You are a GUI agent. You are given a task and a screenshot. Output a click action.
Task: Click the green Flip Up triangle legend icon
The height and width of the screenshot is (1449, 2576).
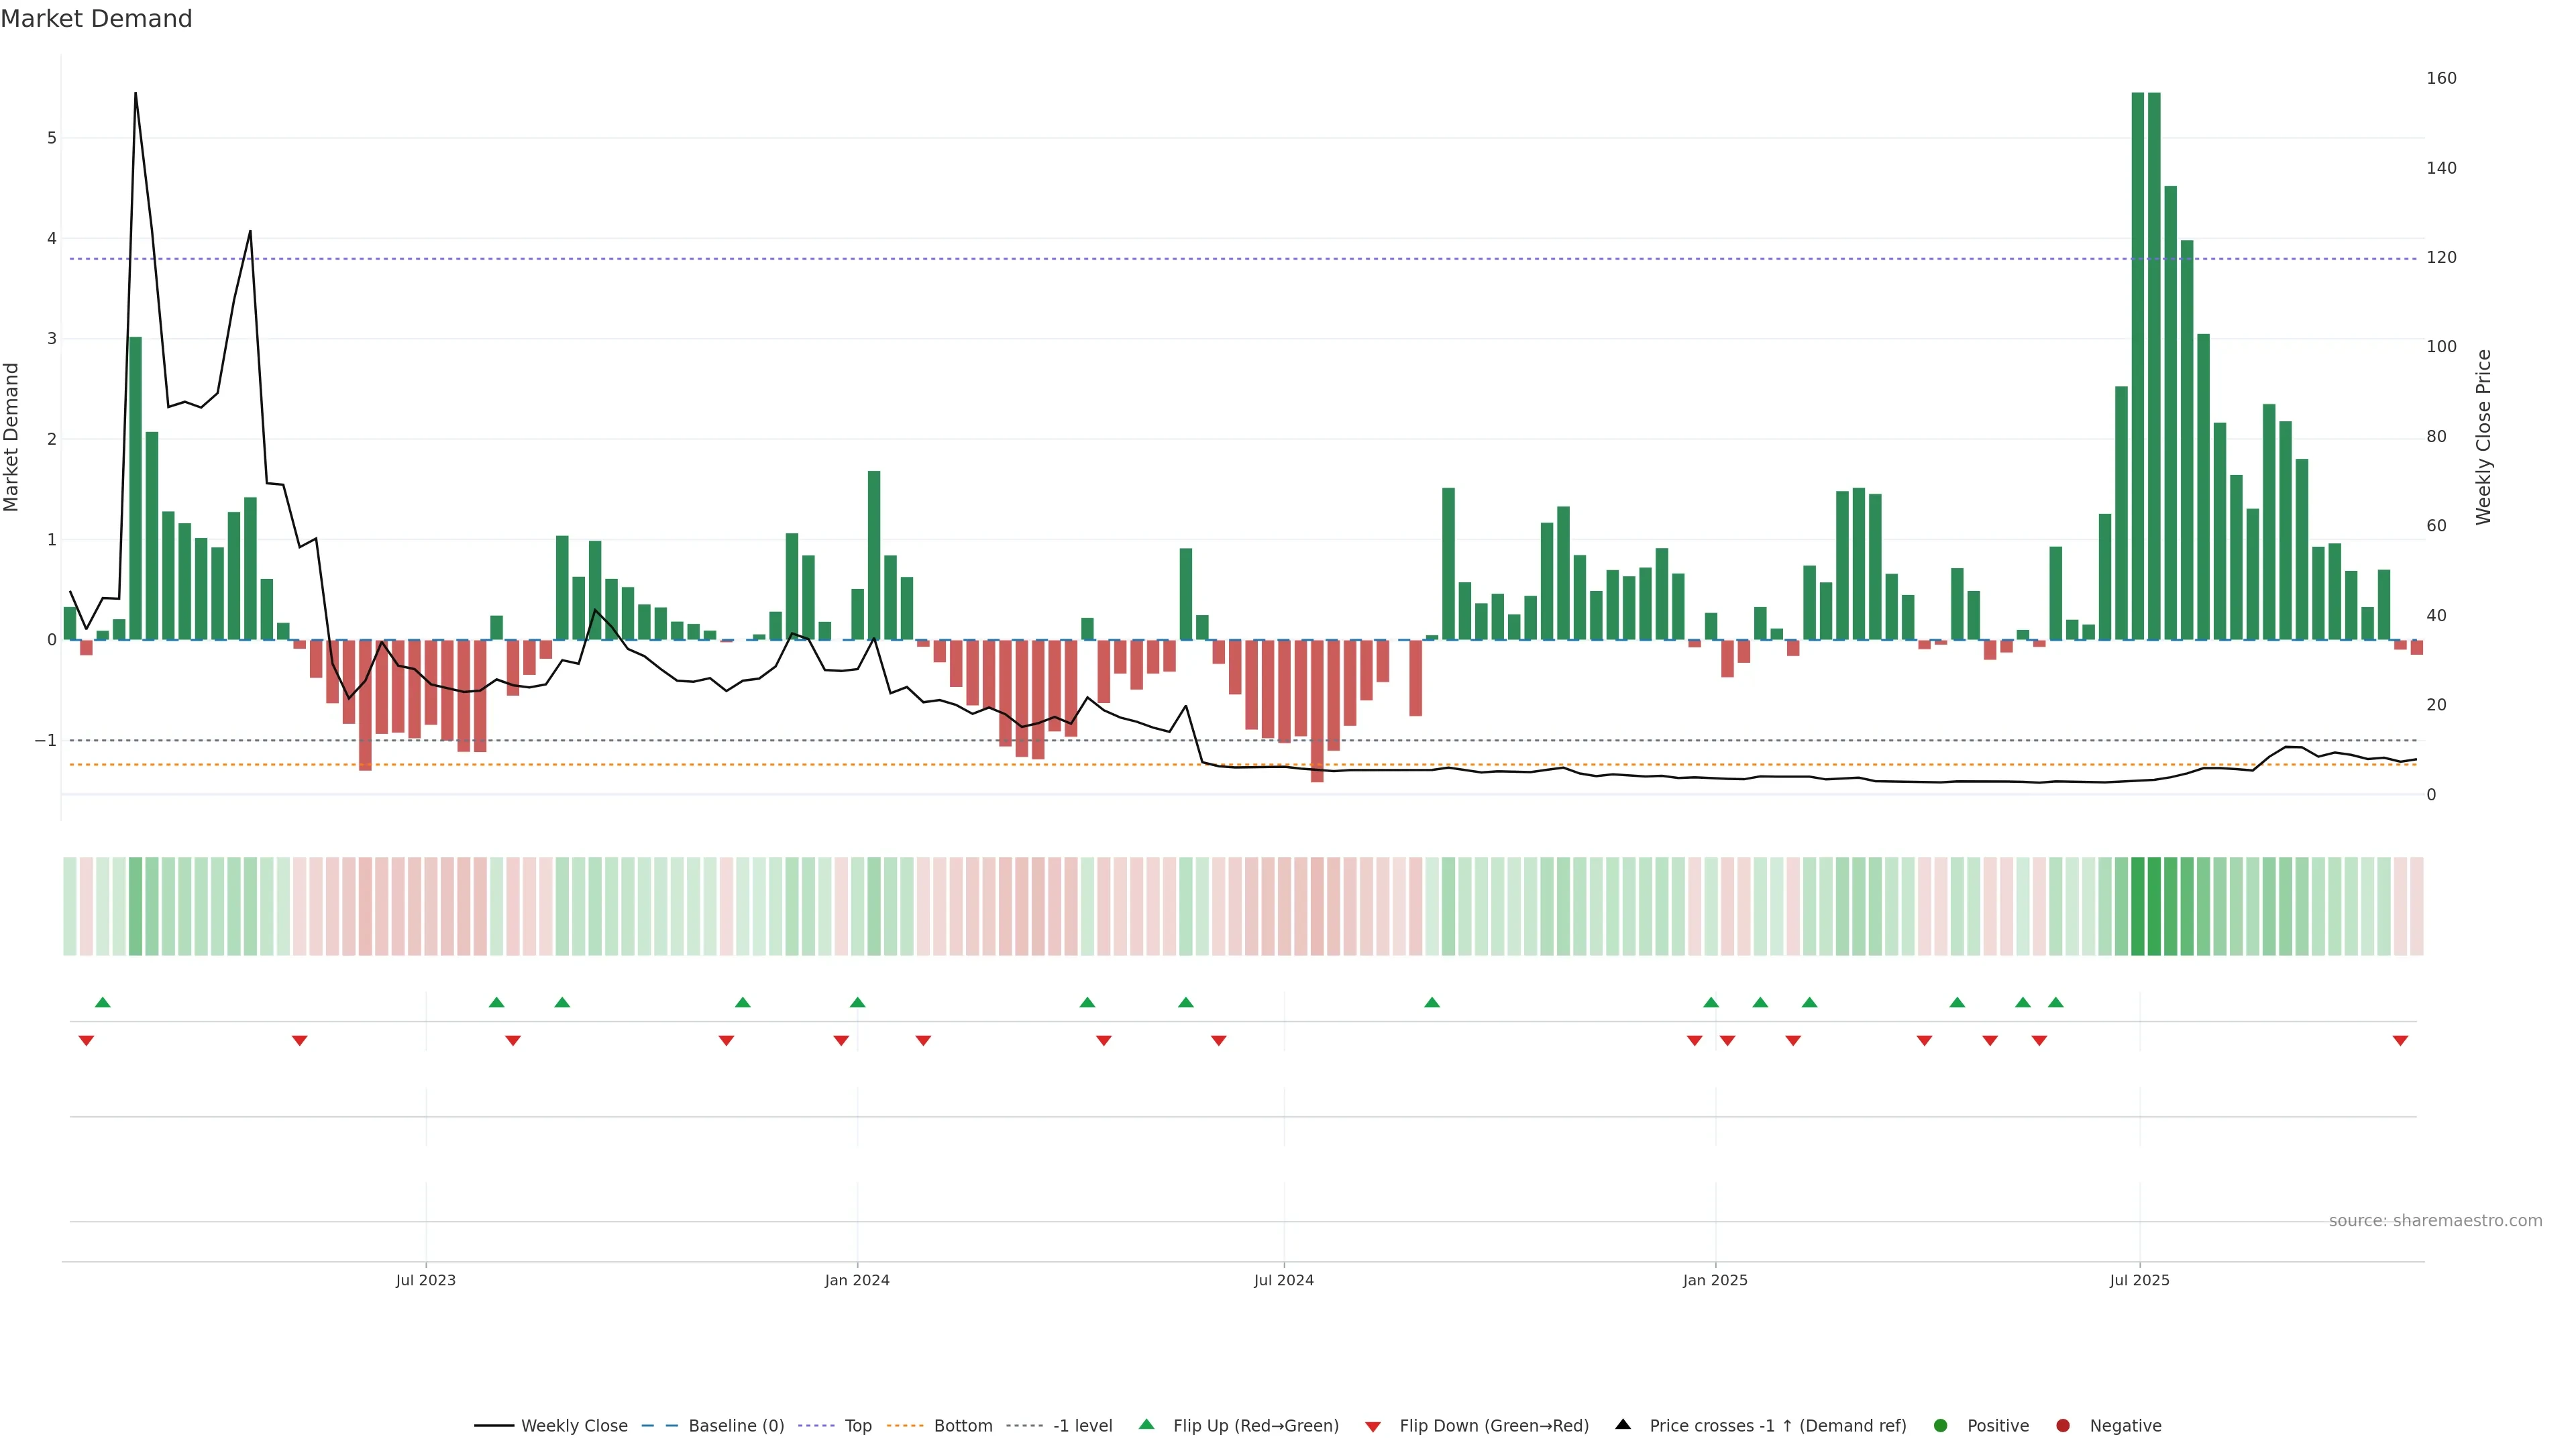1146,1424
